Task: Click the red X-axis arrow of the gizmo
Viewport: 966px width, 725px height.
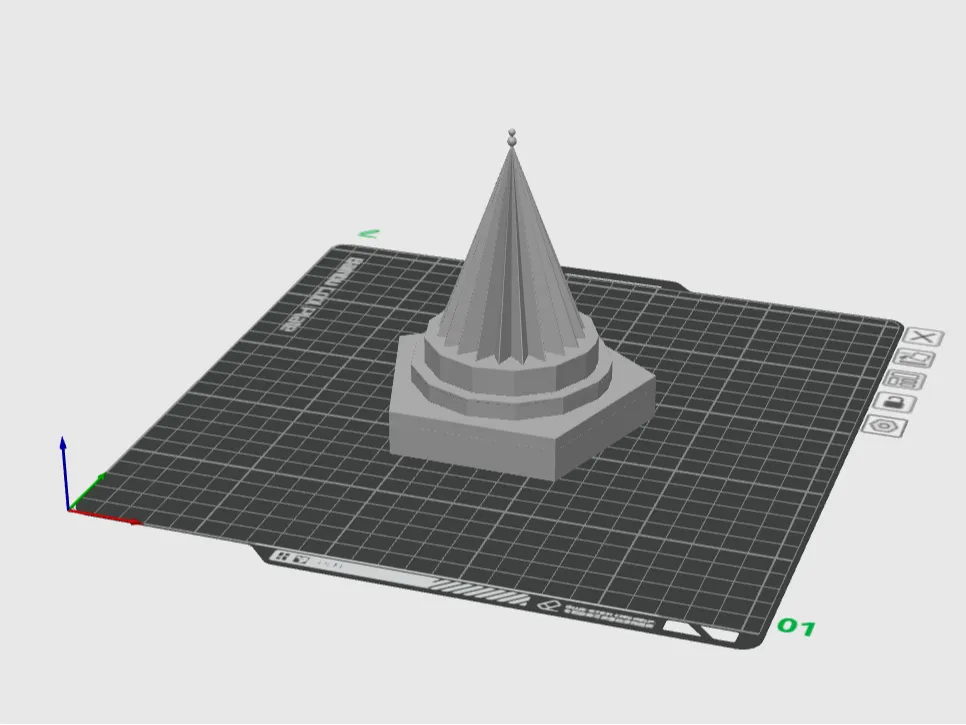Action: [110, 519]
